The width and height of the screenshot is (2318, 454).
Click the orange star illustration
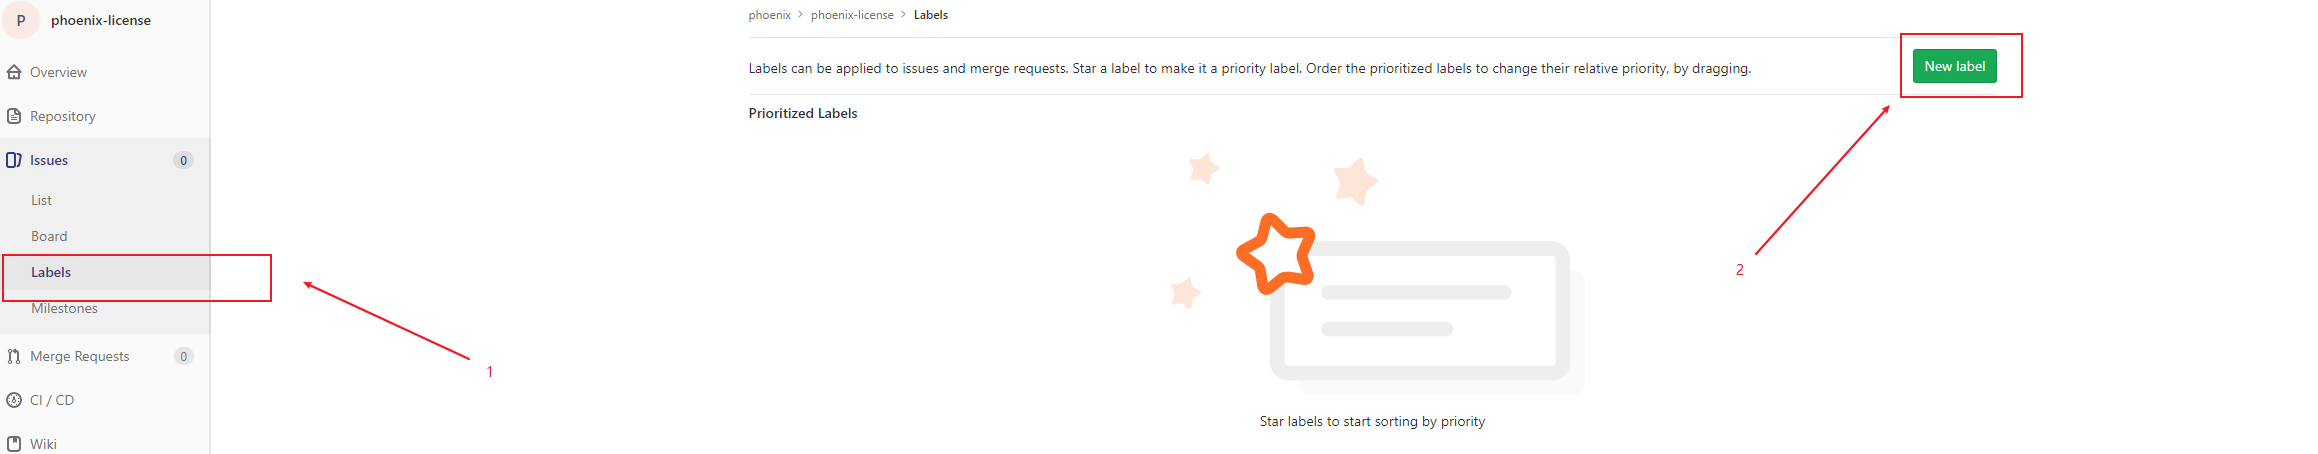[1276, 253]
